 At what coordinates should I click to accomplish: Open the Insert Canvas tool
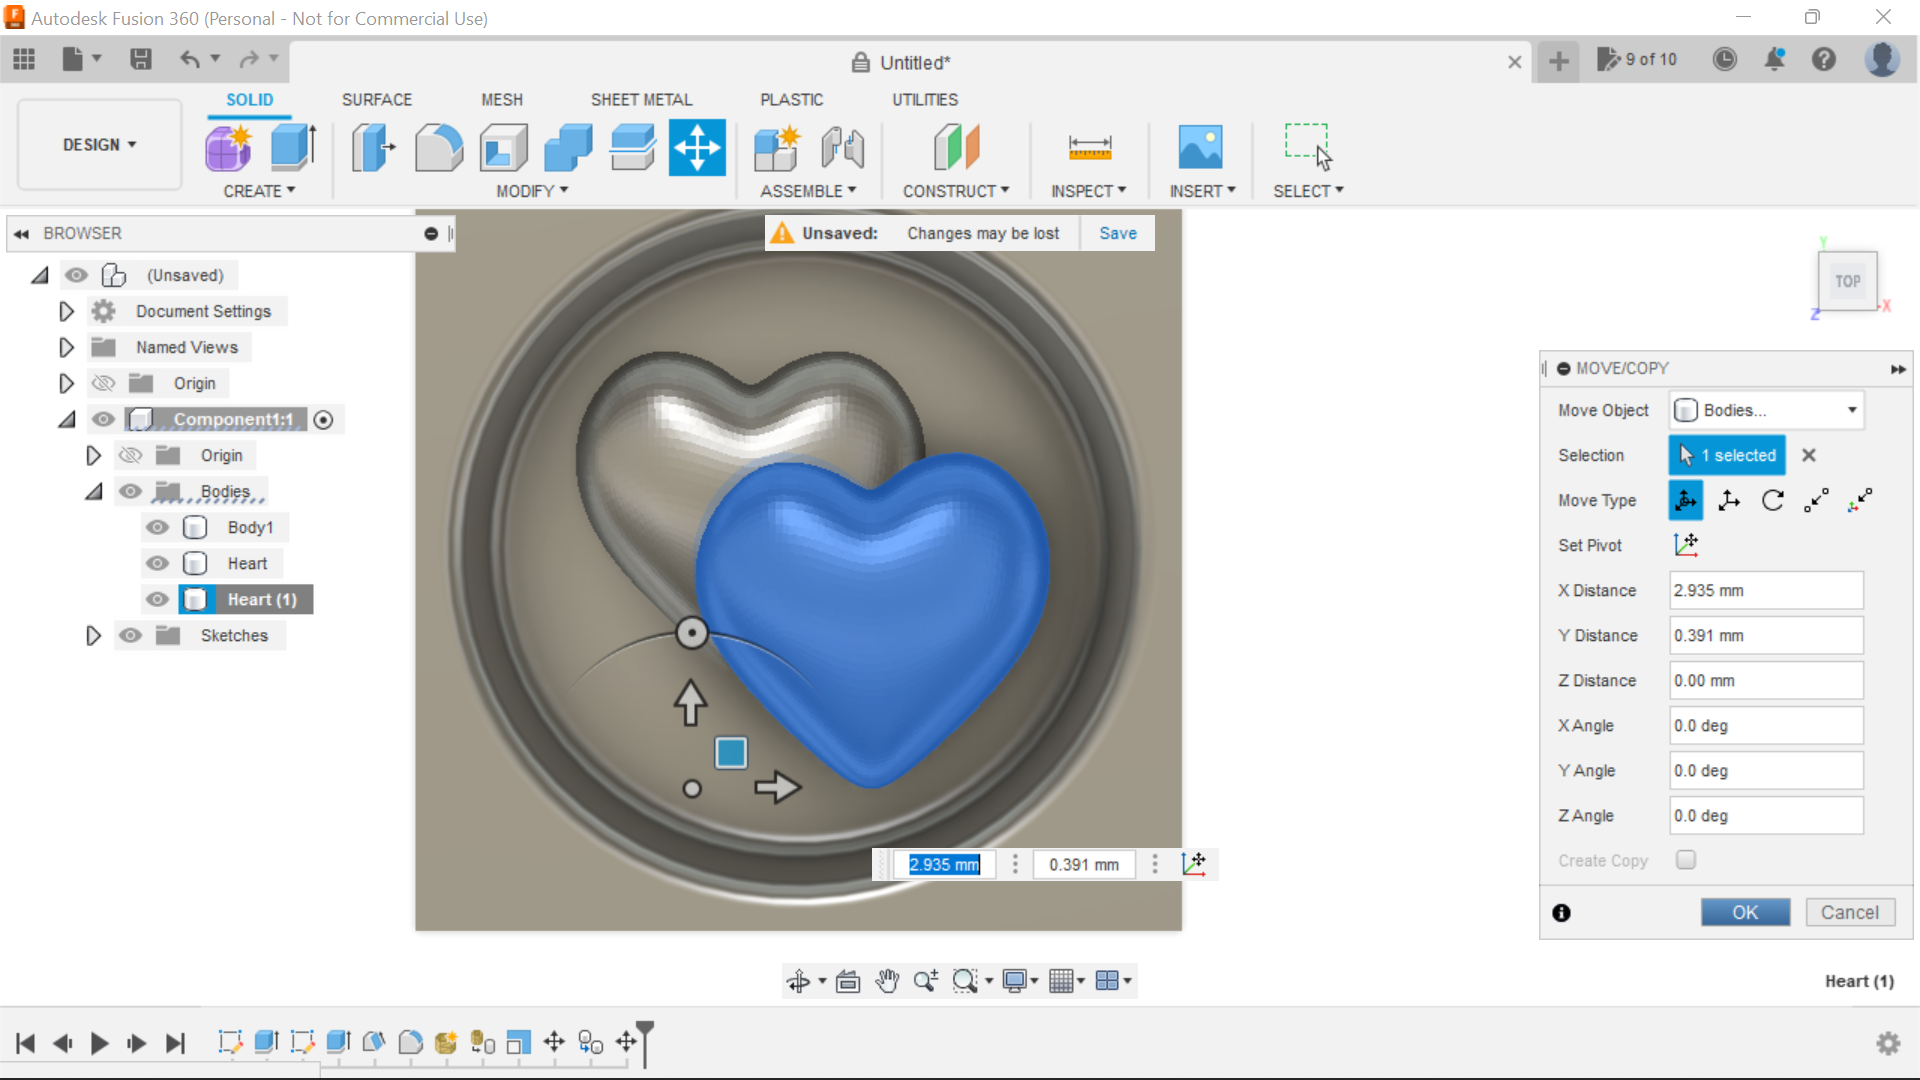(x=1201, y=147)
